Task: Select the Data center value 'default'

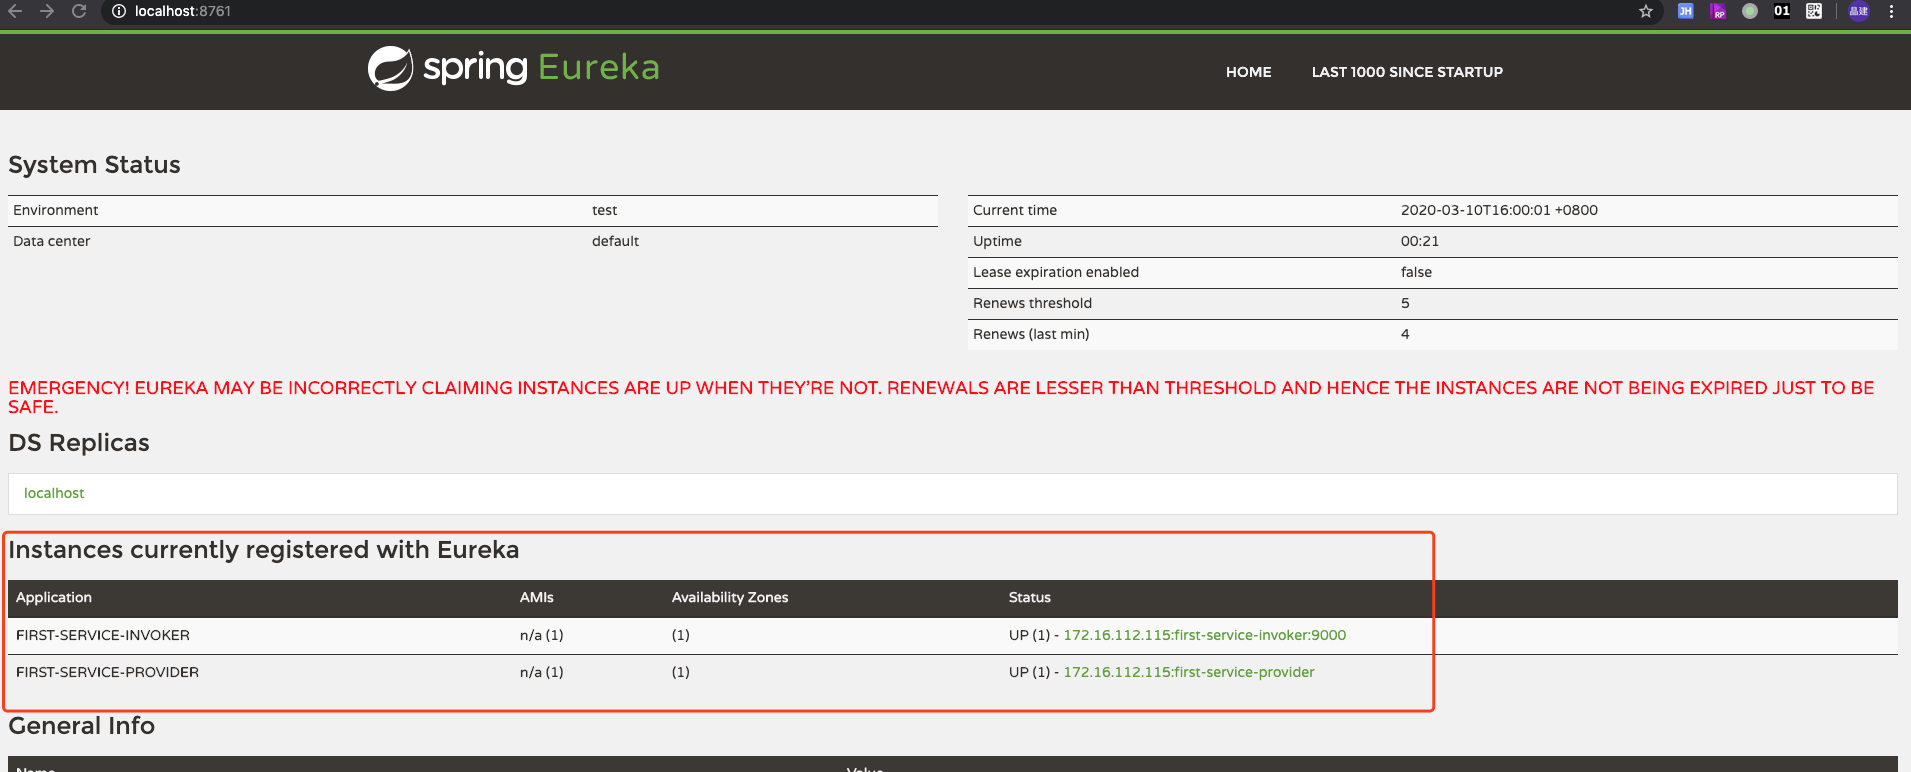Action: (615, 241)
